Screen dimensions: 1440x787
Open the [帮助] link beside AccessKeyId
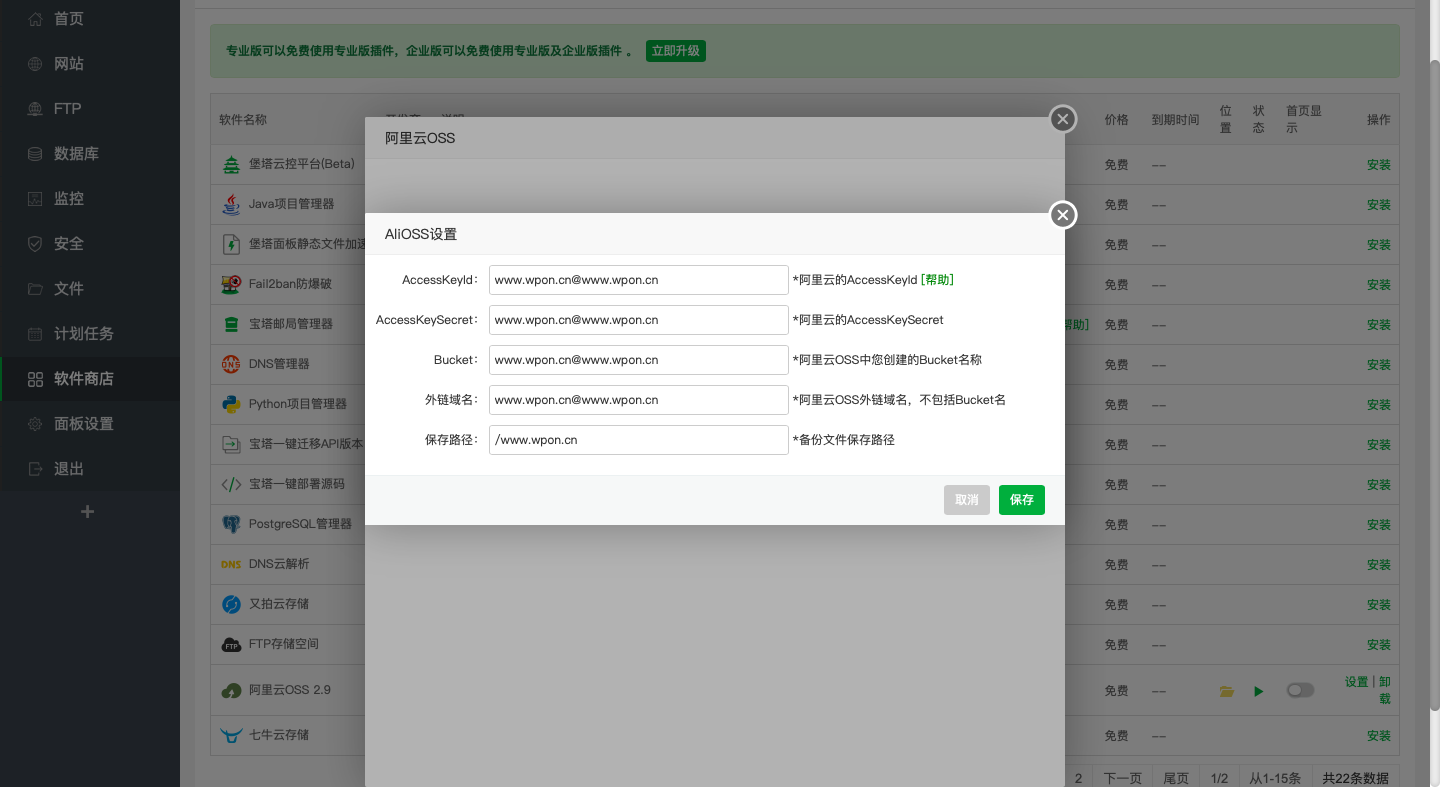click(937, 280)
